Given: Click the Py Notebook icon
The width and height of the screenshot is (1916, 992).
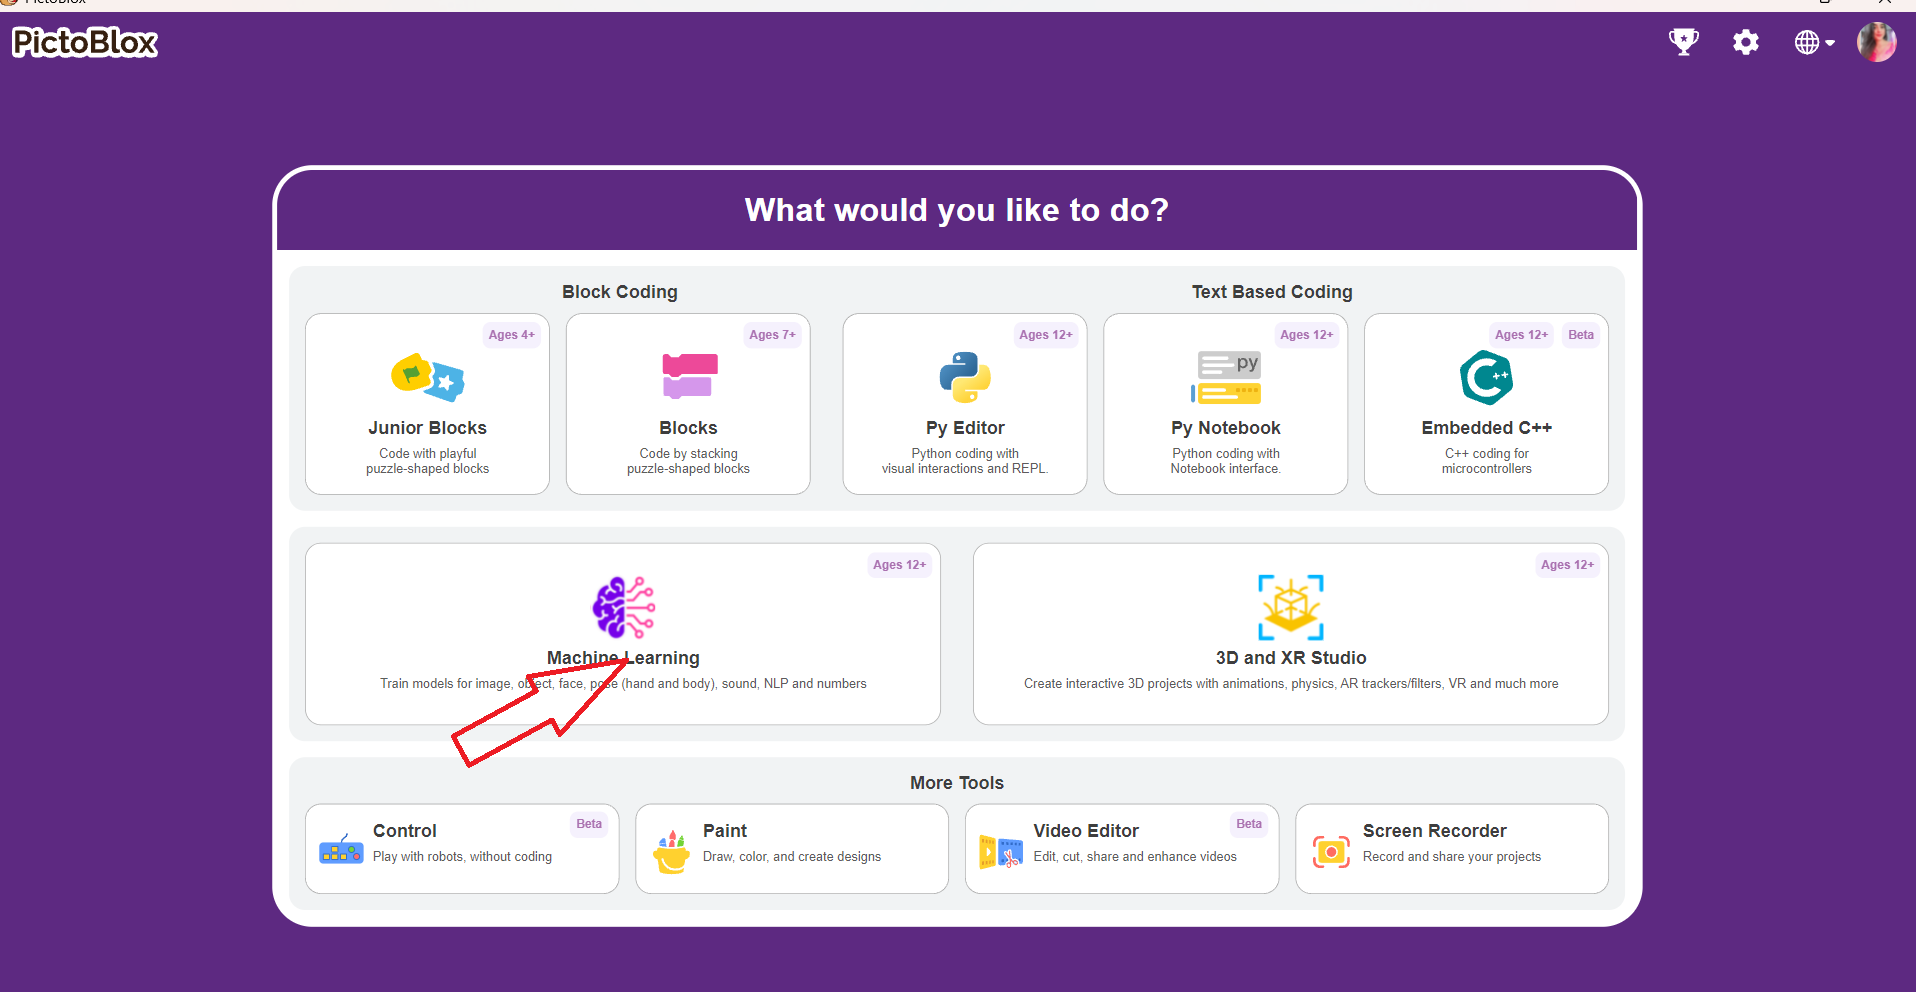Looking at the screenshot, I should tap(1226, 378).
